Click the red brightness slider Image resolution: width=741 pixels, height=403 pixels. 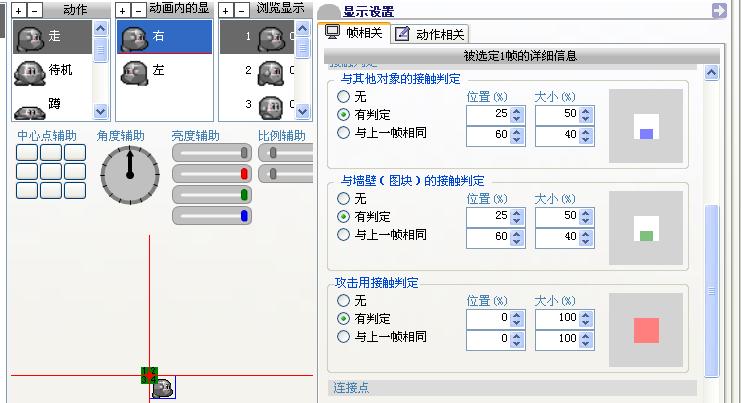pyautogui.click(x=212, y=174)
